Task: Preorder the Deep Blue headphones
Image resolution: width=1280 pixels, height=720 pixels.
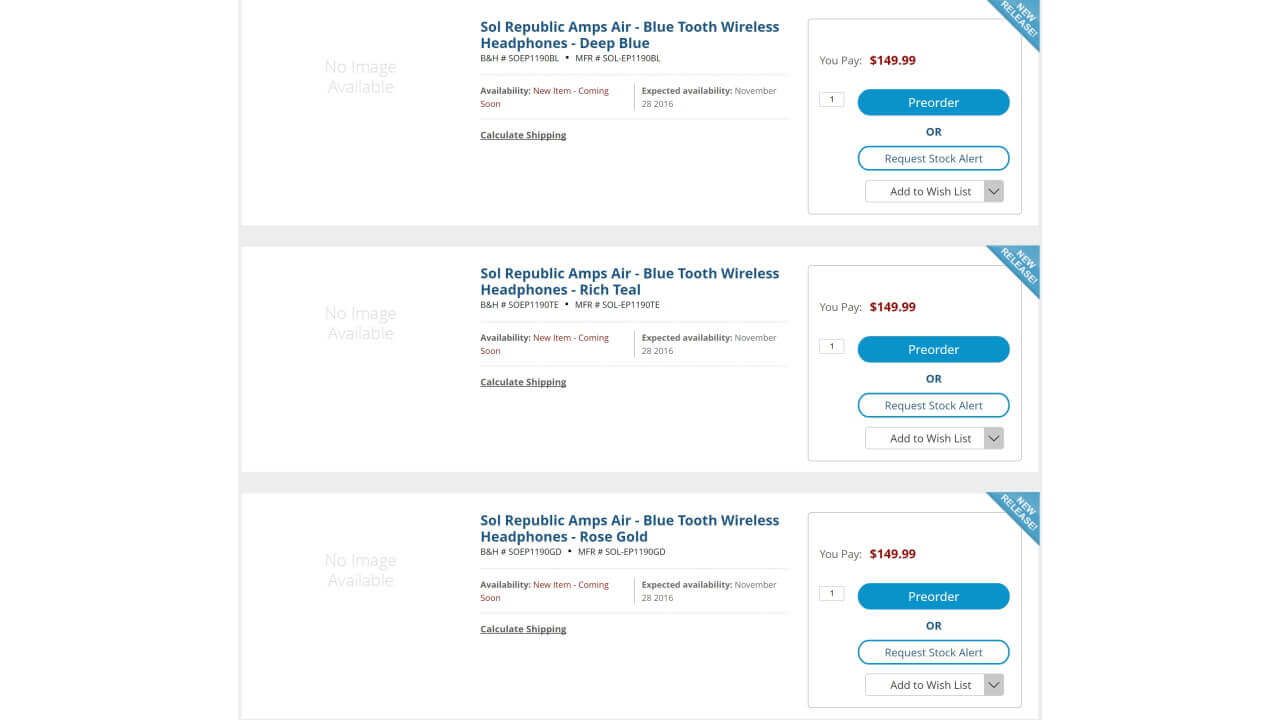Action: pyautogui.click(x=933, y=103)
